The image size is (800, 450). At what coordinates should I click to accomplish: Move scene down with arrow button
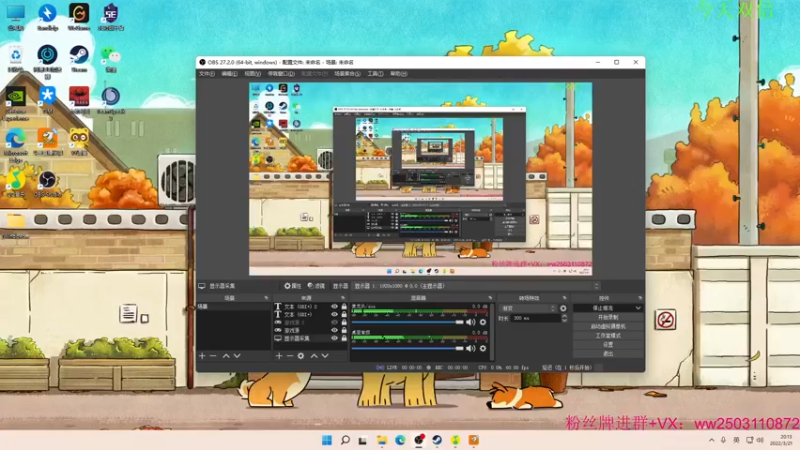coord(237,356)
